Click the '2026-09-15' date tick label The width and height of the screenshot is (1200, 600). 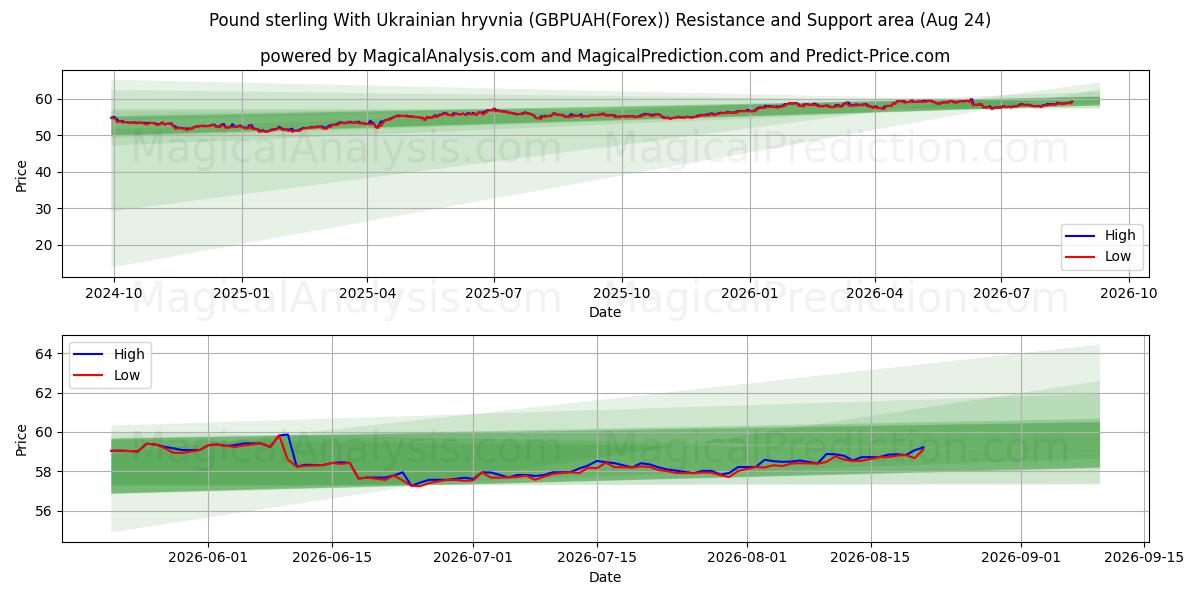point(1145,560)
